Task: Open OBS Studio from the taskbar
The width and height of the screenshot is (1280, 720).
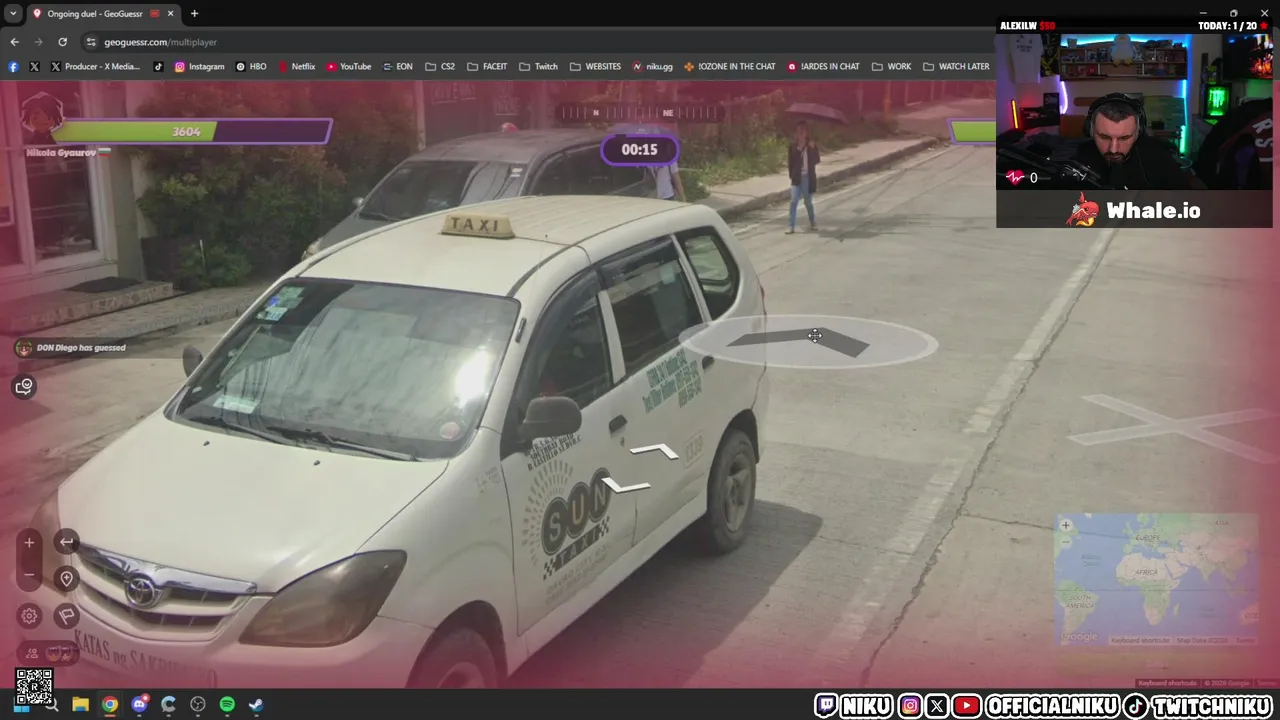Action: pos(198,705)
